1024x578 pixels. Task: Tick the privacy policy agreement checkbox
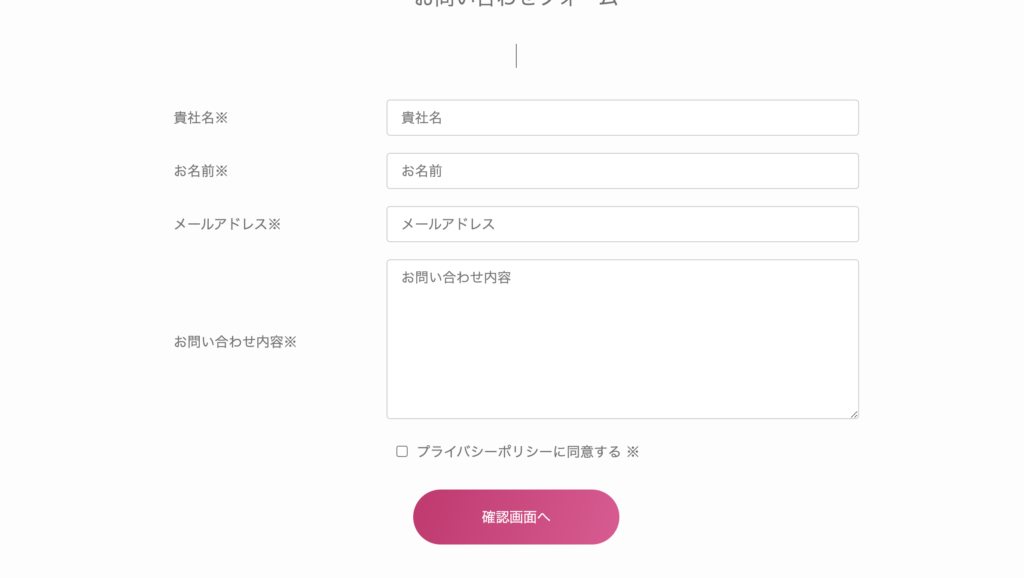coord(402,452)
